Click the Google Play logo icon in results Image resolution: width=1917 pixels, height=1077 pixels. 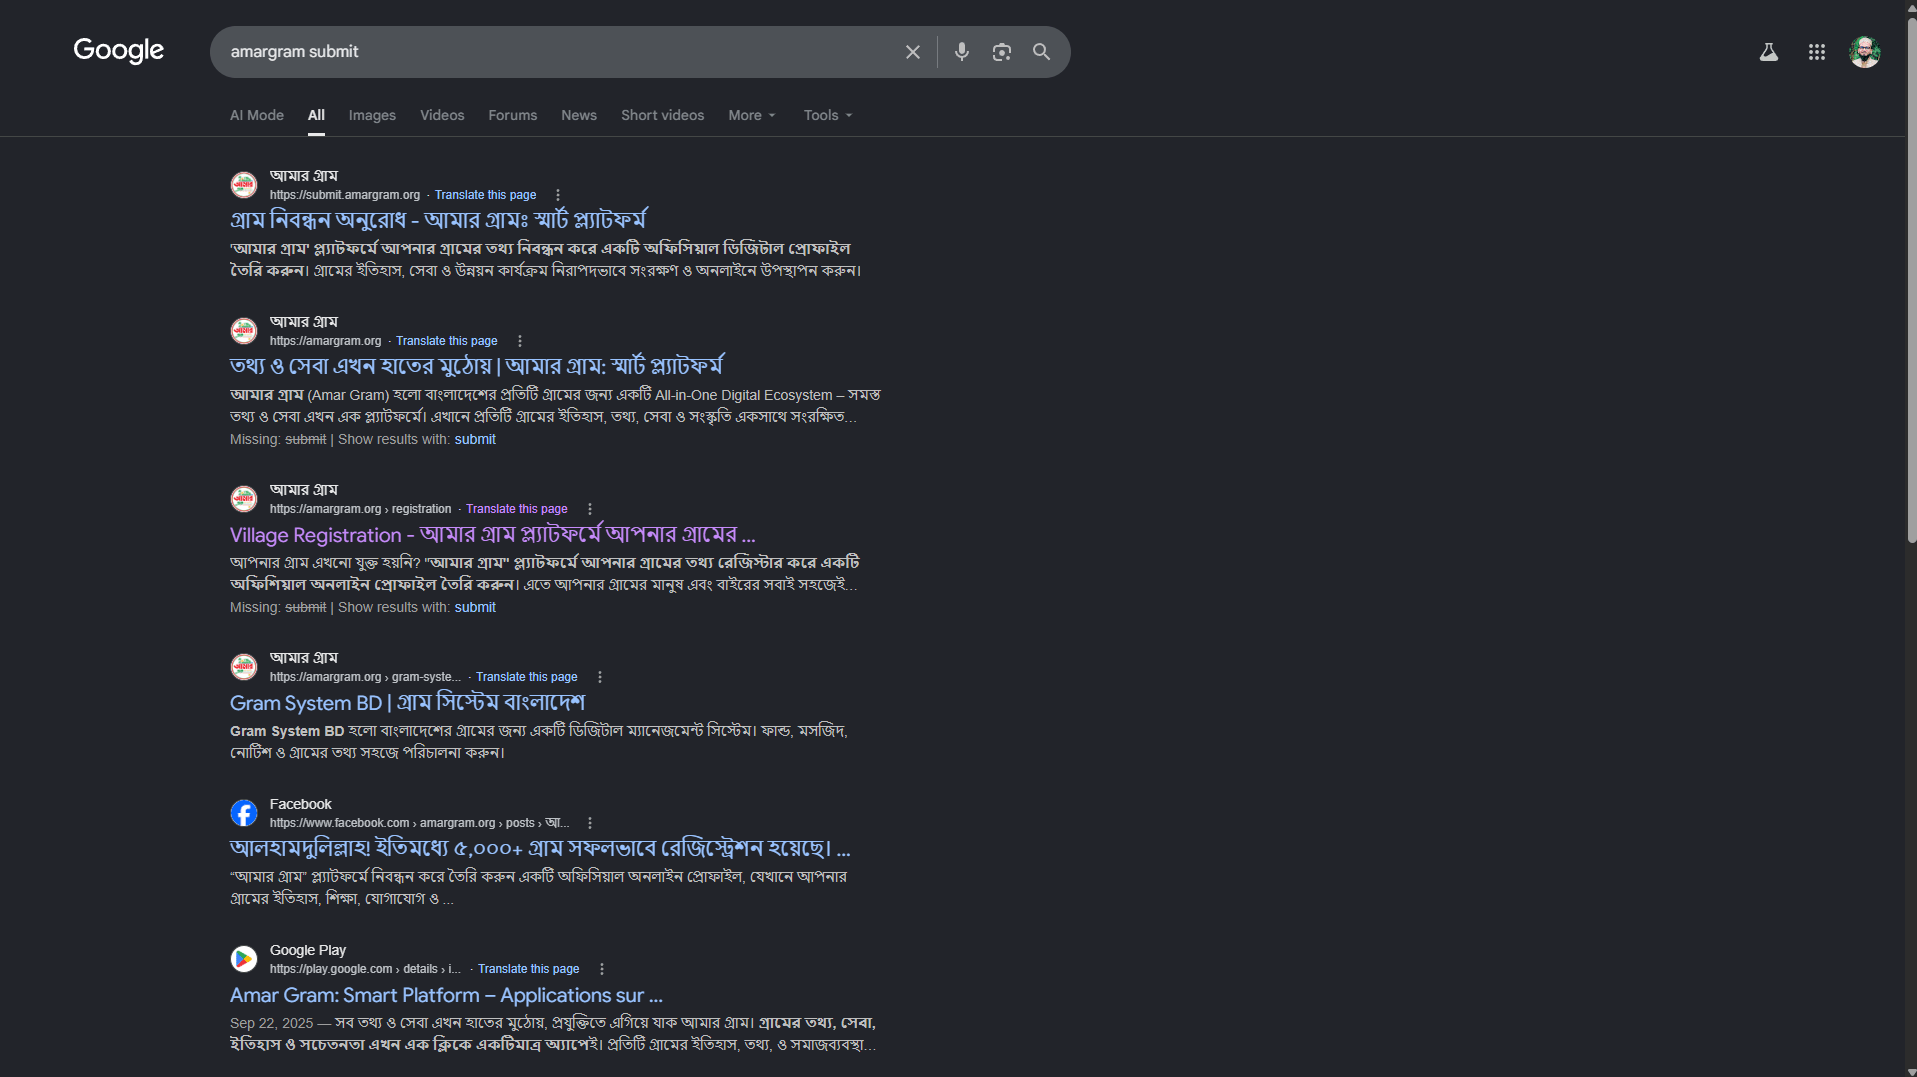tap(244, 959)
